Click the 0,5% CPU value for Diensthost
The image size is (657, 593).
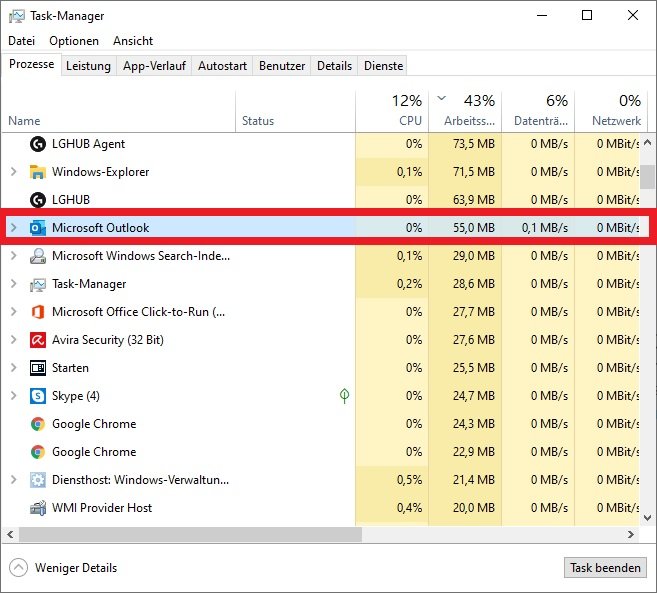pos(409,480)
